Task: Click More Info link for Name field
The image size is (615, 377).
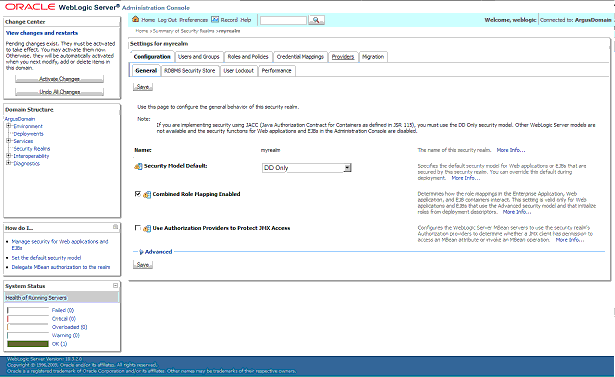Action: click(x=511, y=150)
